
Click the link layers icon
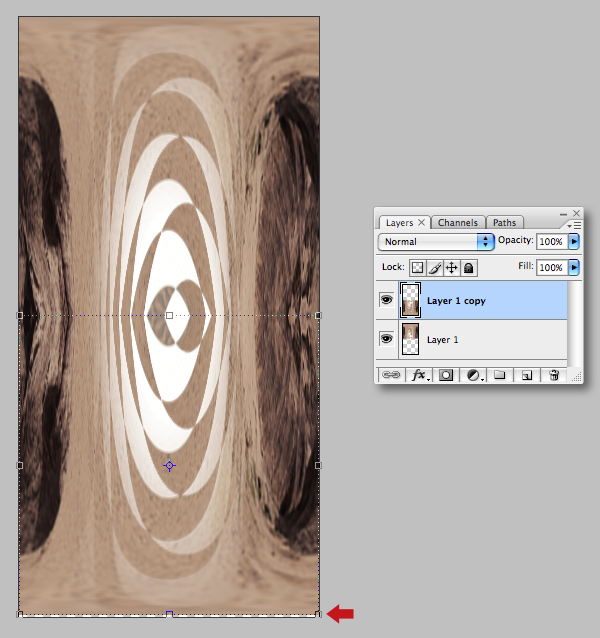point(391,375)
